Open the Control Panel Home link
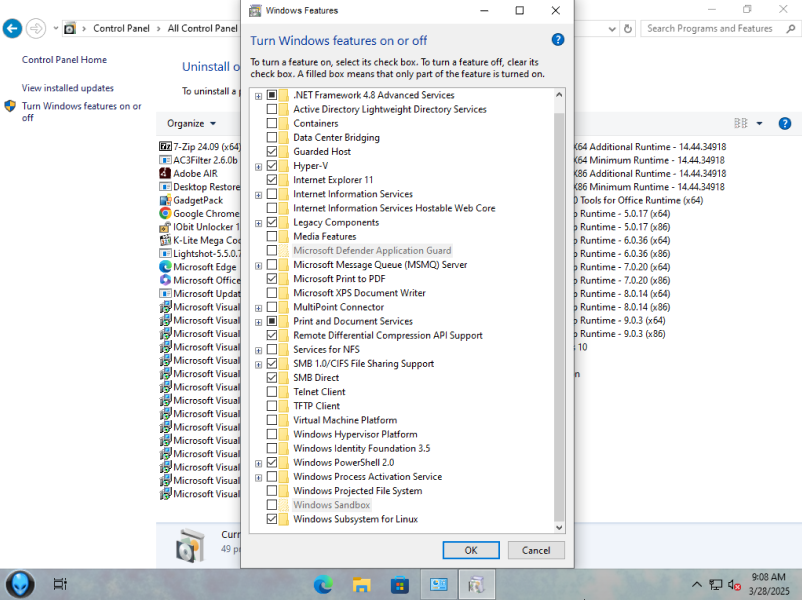The image size is (802, 600). click(64, 60)
